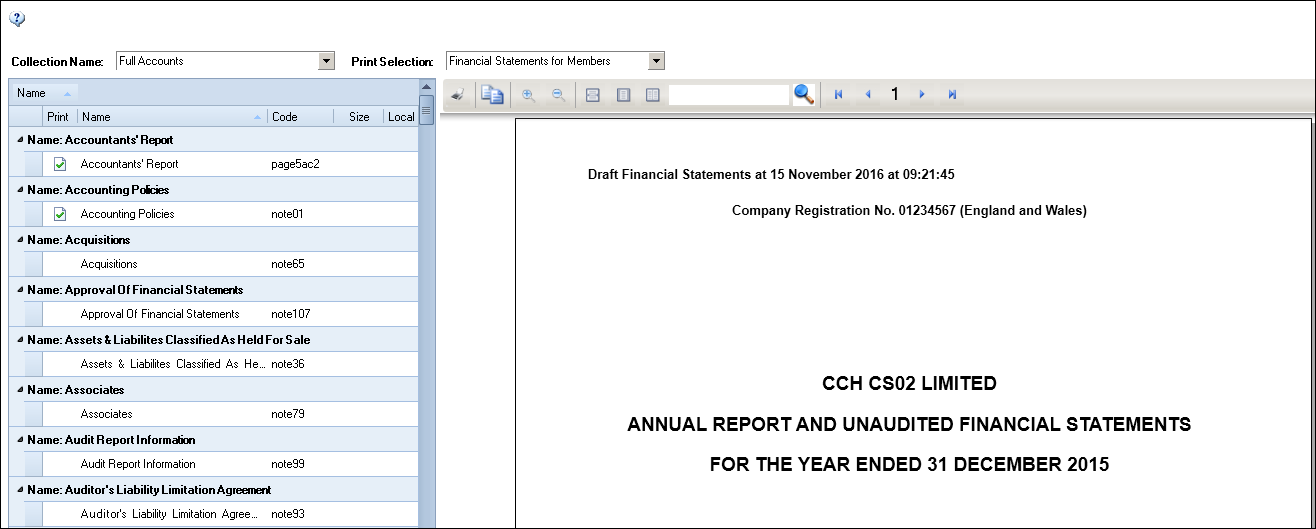Zoom out of the preview
This screenshot has height=529, width=1316.
pos(558,95)
